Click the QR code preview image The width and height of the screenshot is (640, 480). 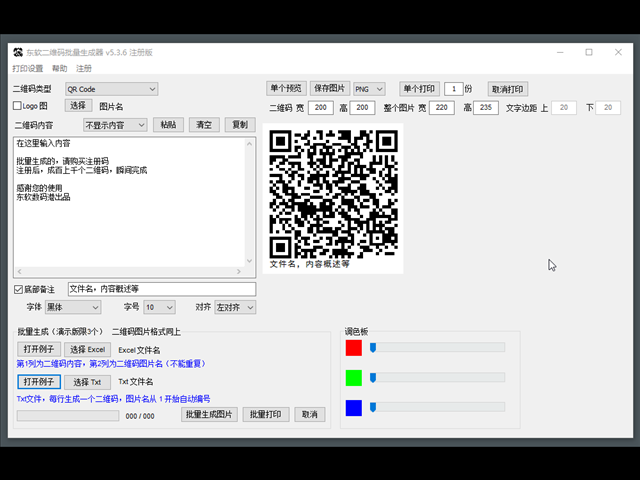click(333, 198)
